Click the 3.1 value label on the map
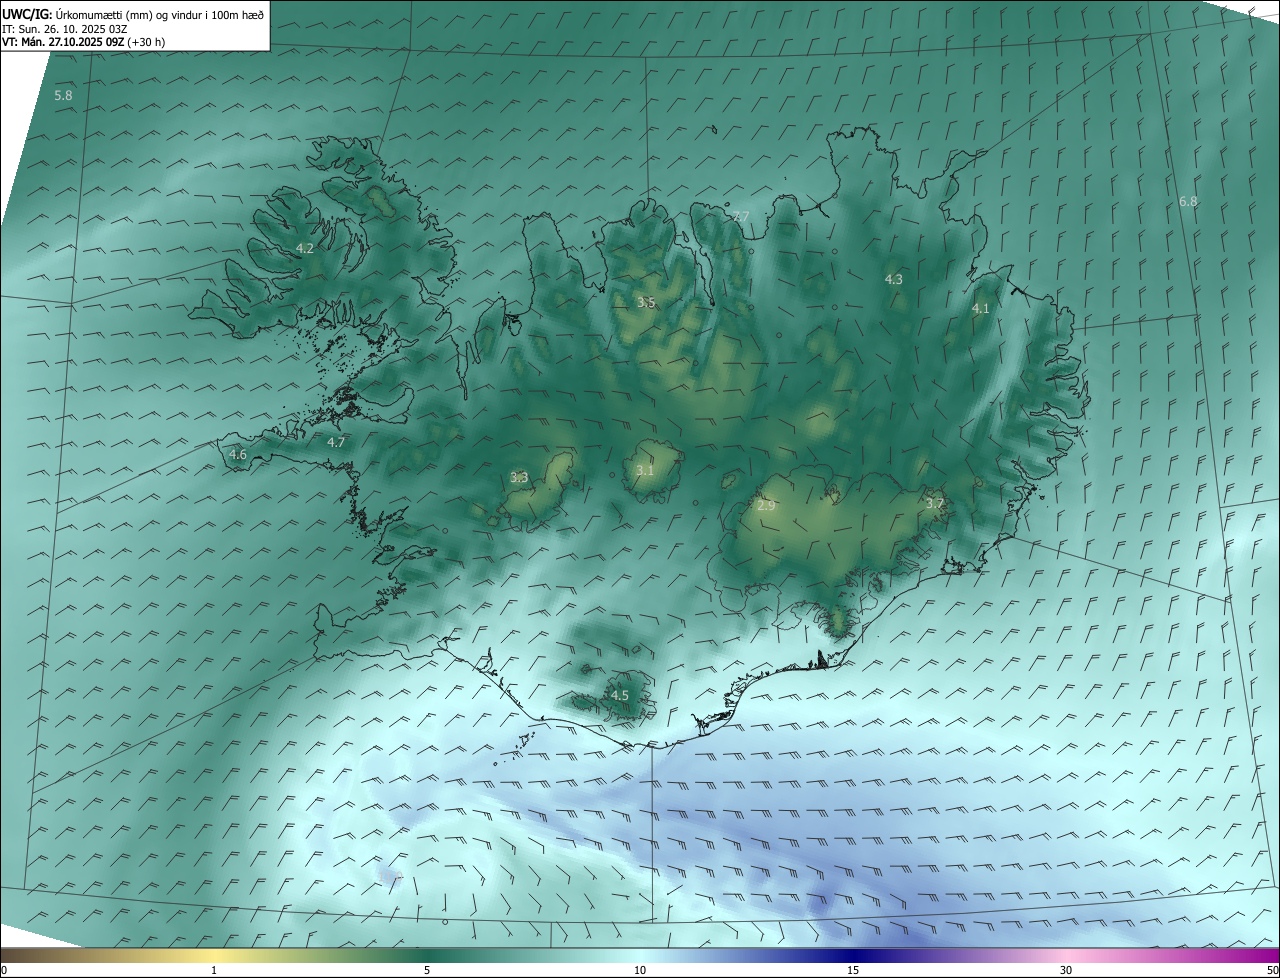1280x978 pixels. coord(645,470)
